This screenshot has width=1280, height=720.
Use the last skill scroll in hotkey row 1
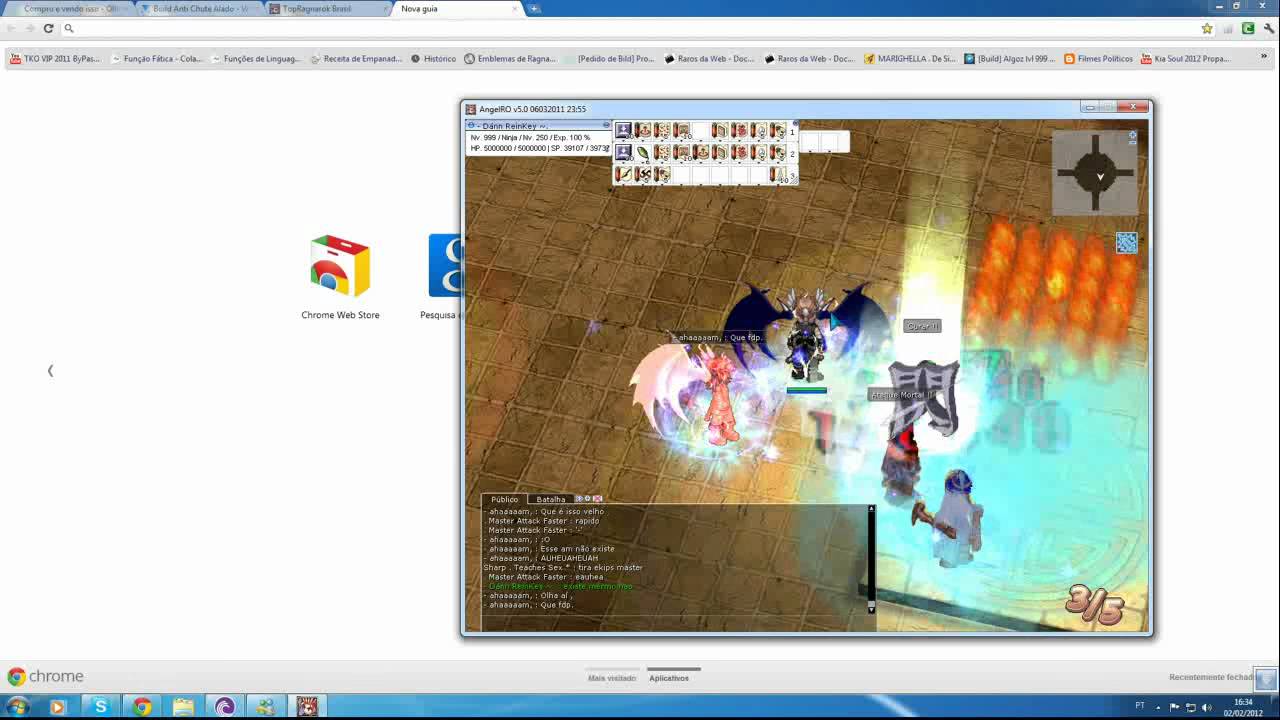tap(778, 131)
